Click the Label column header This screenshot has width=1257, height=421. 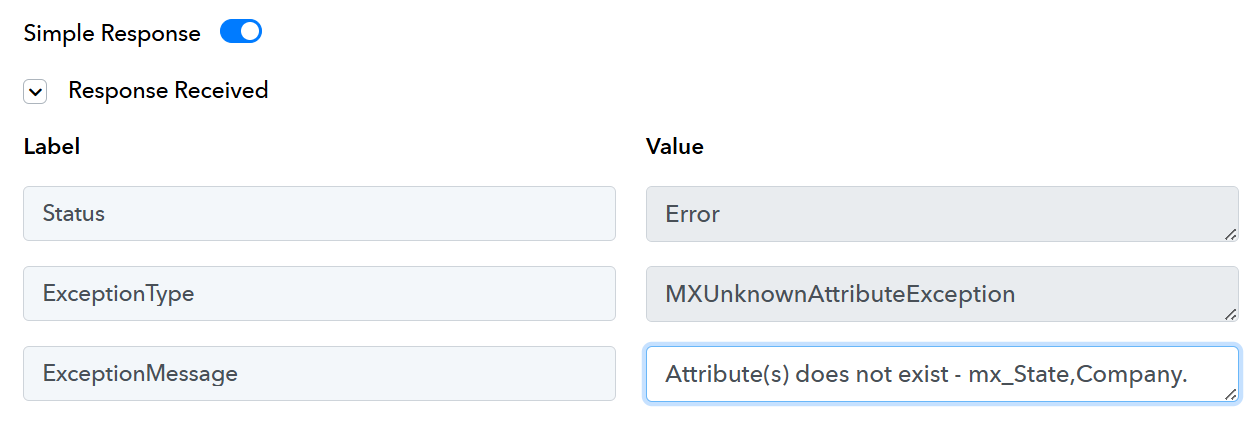(52, 146)
